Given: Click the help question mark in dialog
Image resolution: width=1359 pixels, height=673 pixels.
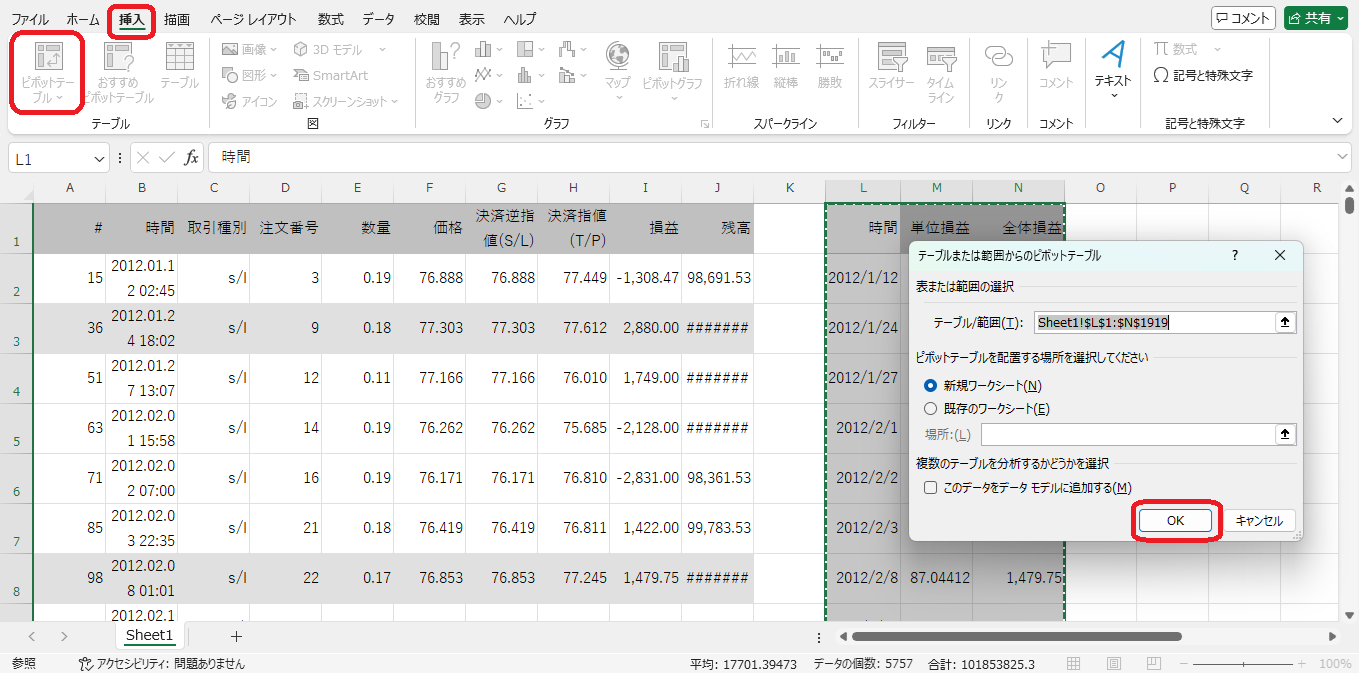Looking at the screenshot, I should point(1234,256).
